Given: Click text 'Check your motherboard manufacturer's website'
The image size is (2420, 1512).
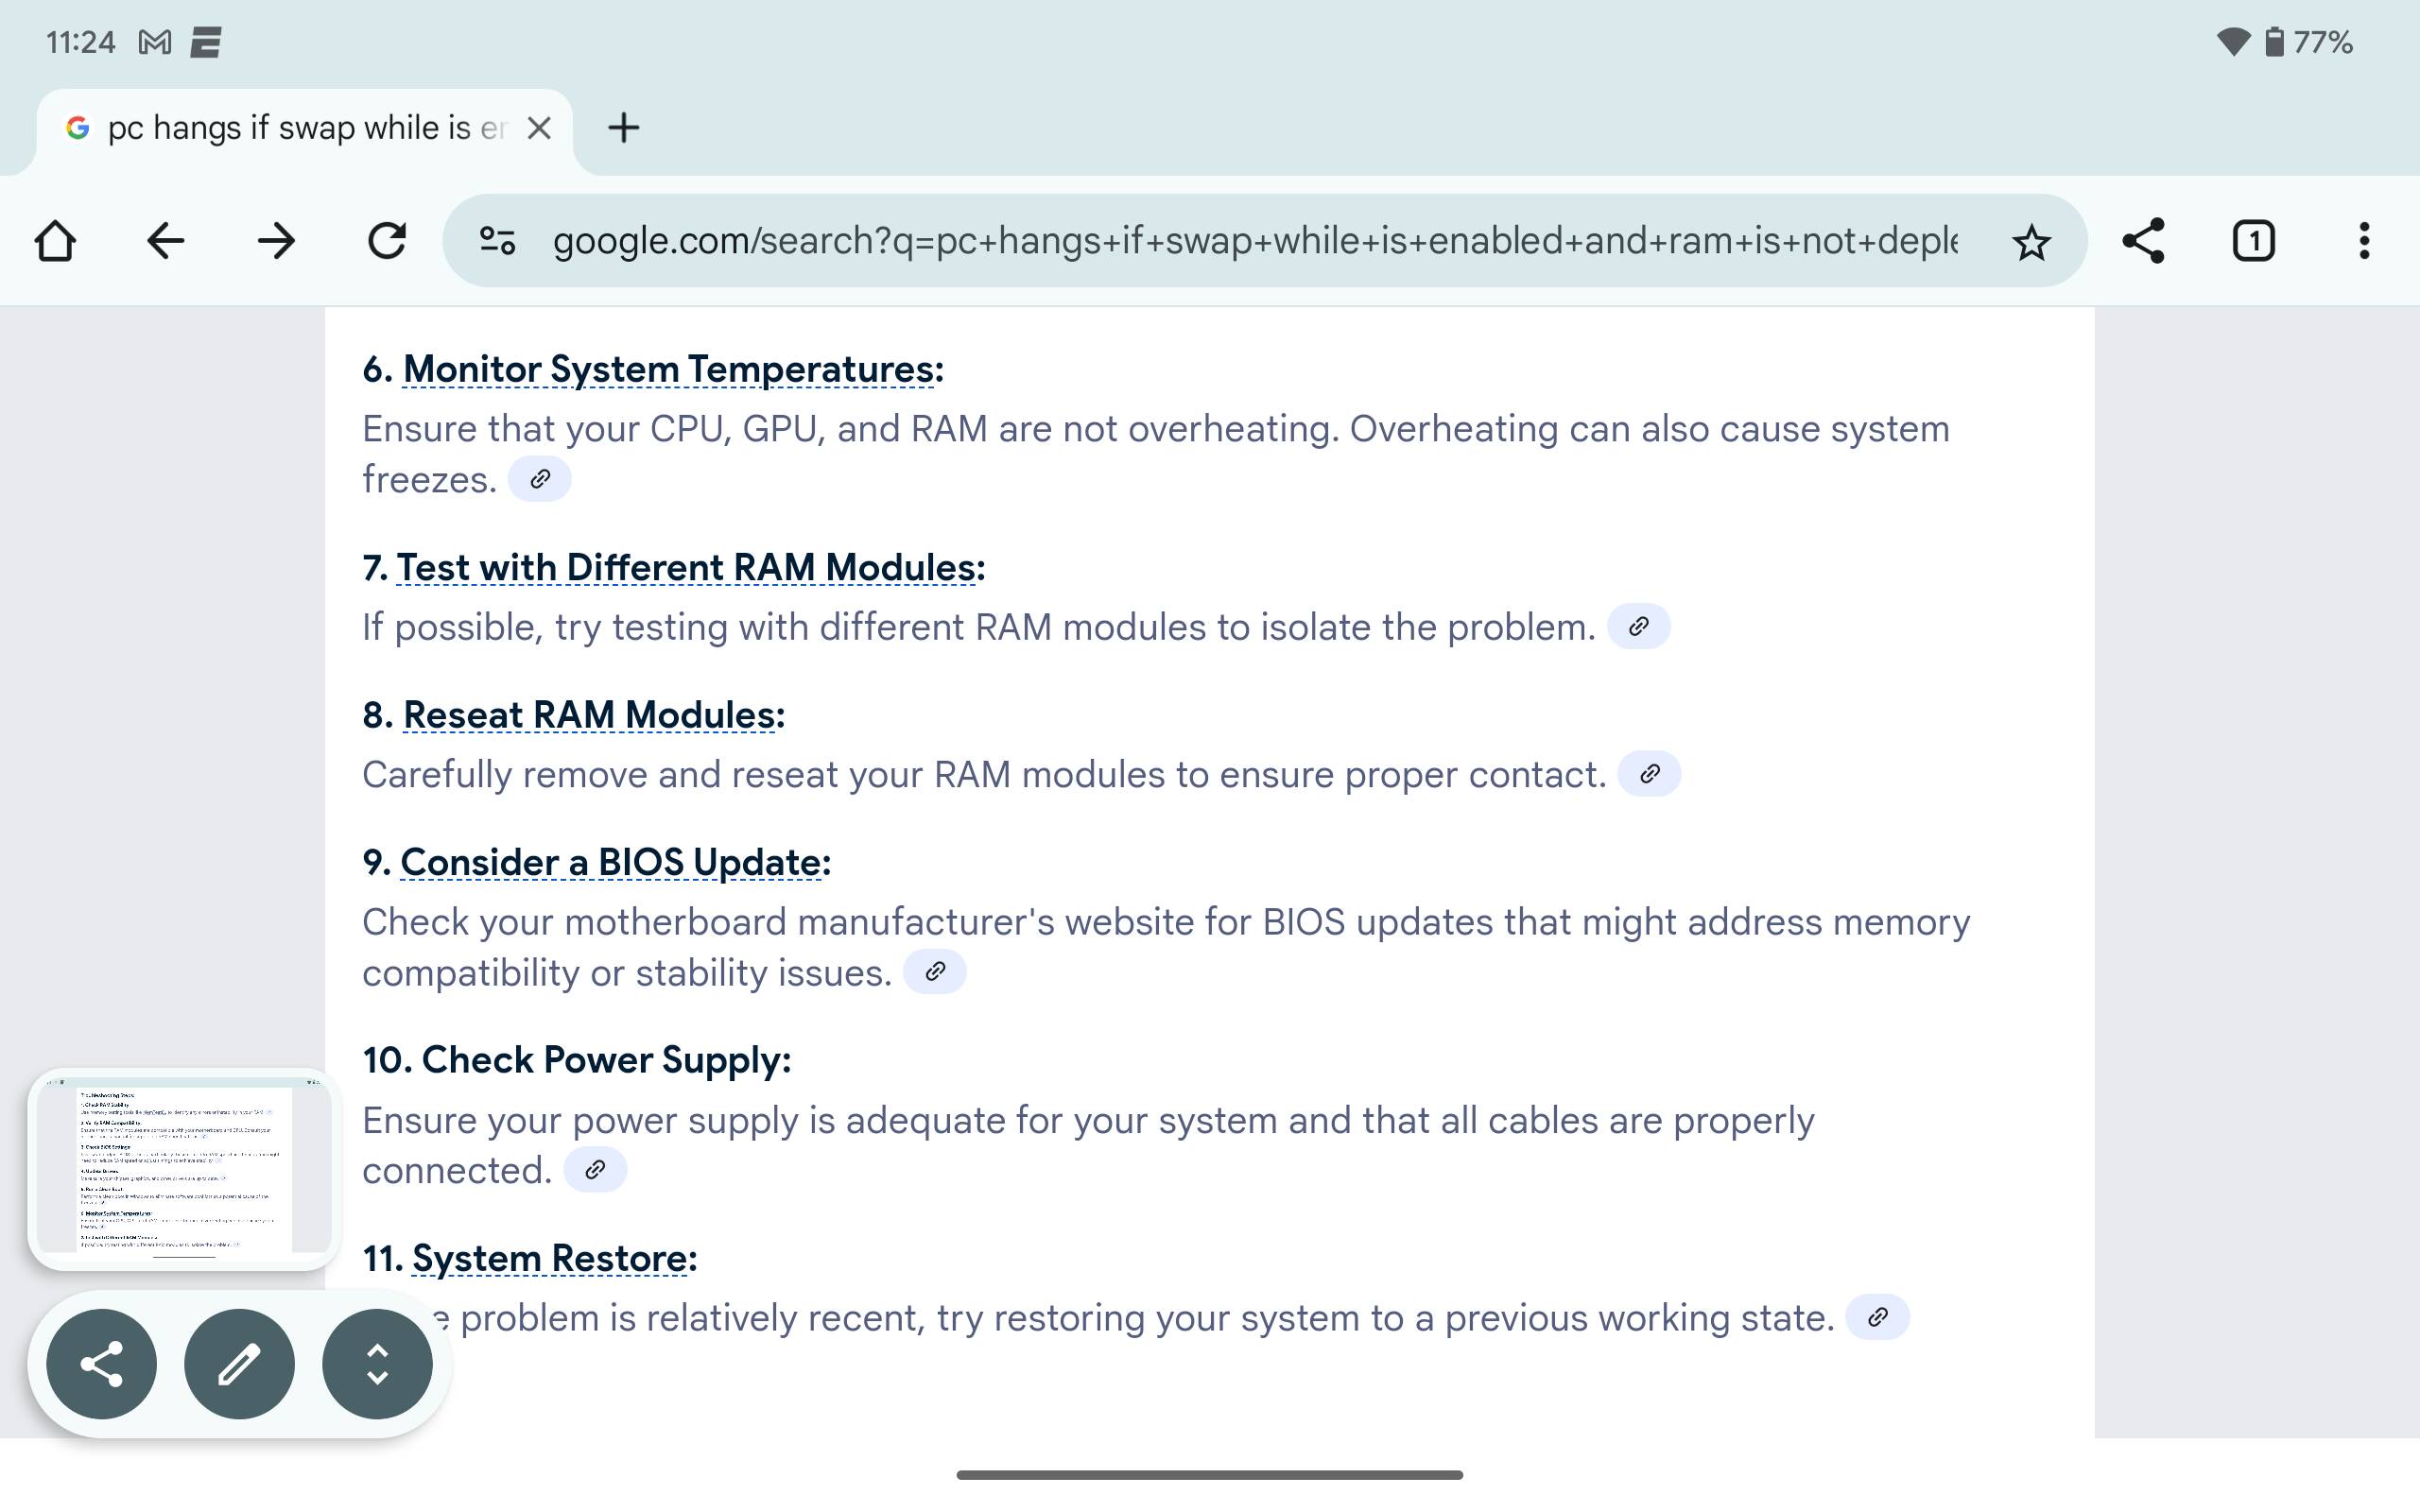Looking at the screenshot, I should tap(778, 922).
